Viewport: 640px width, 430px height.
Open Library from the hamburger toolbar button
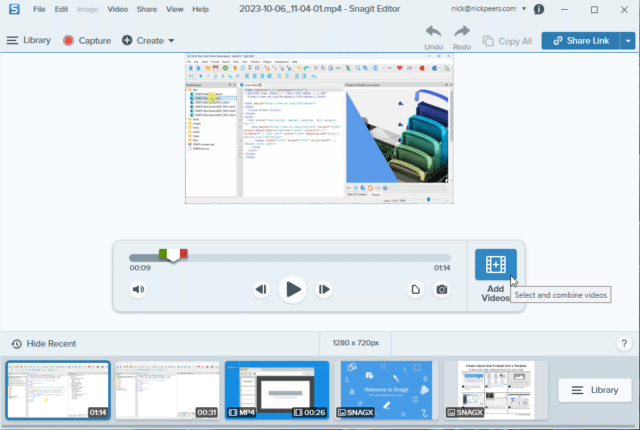[x=29, y=40]
